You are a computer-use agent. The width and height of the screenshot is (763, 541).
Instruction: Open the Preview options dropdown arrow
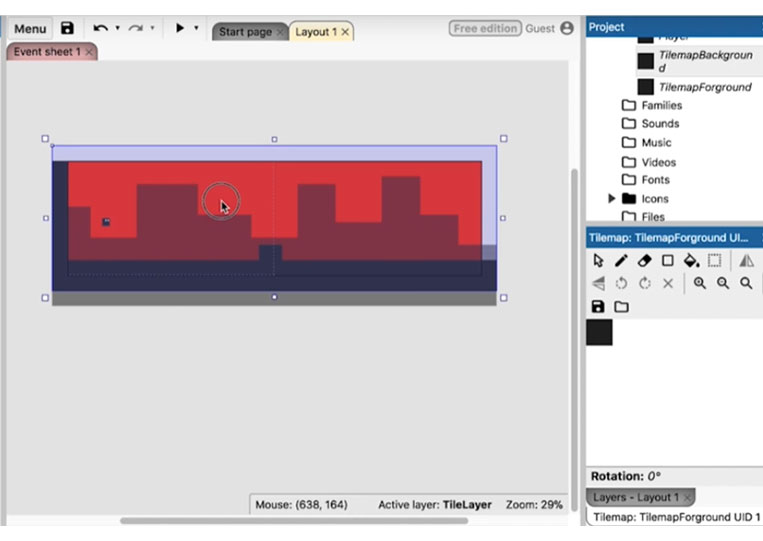(x=196, y=28)
